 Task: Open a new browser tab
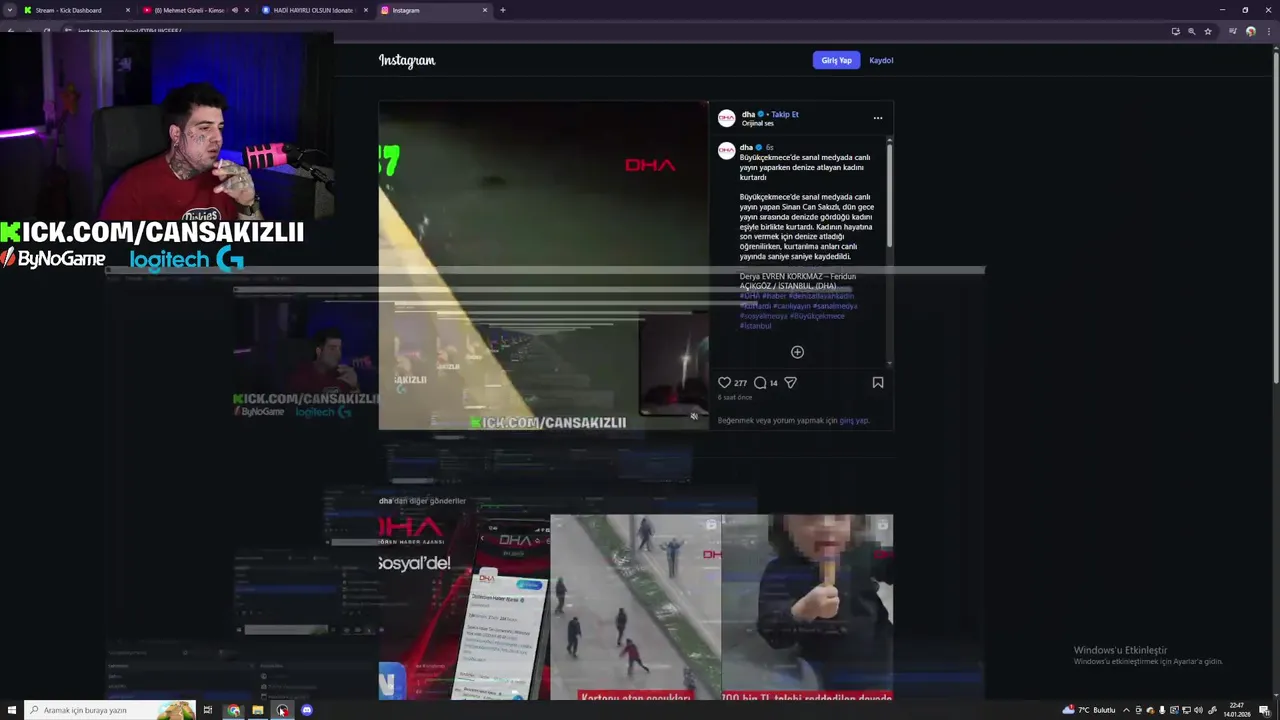pos(502,10)
